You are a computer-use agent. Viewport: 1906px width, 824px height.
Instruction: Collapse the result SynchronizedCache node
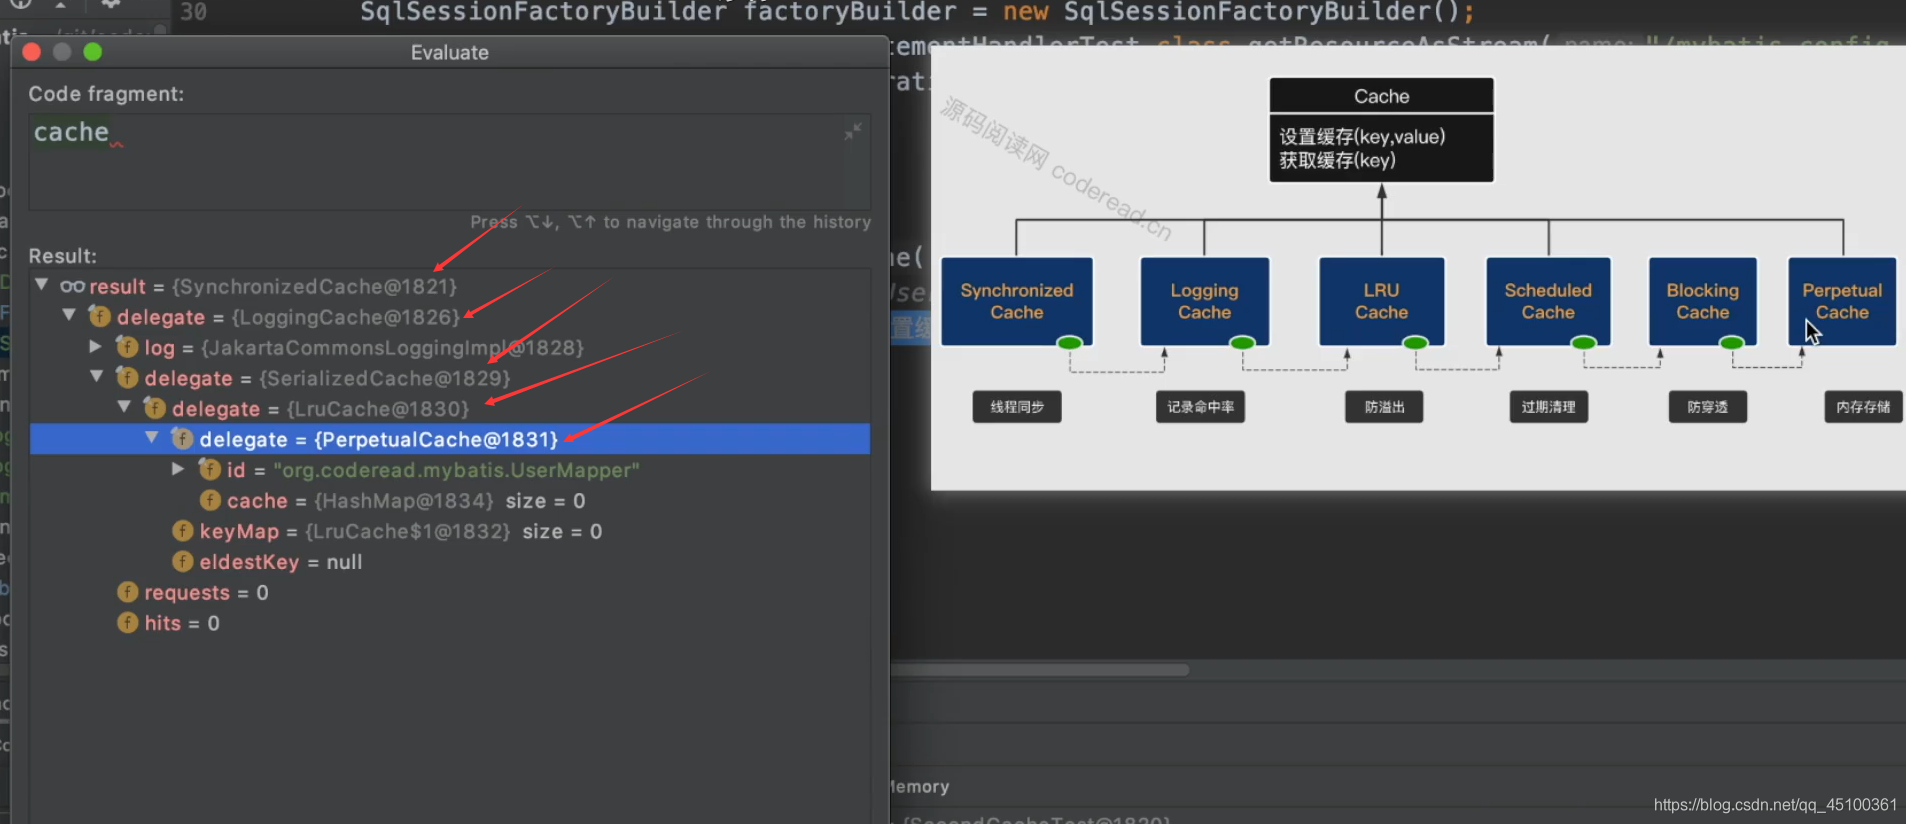click(41, 285)
